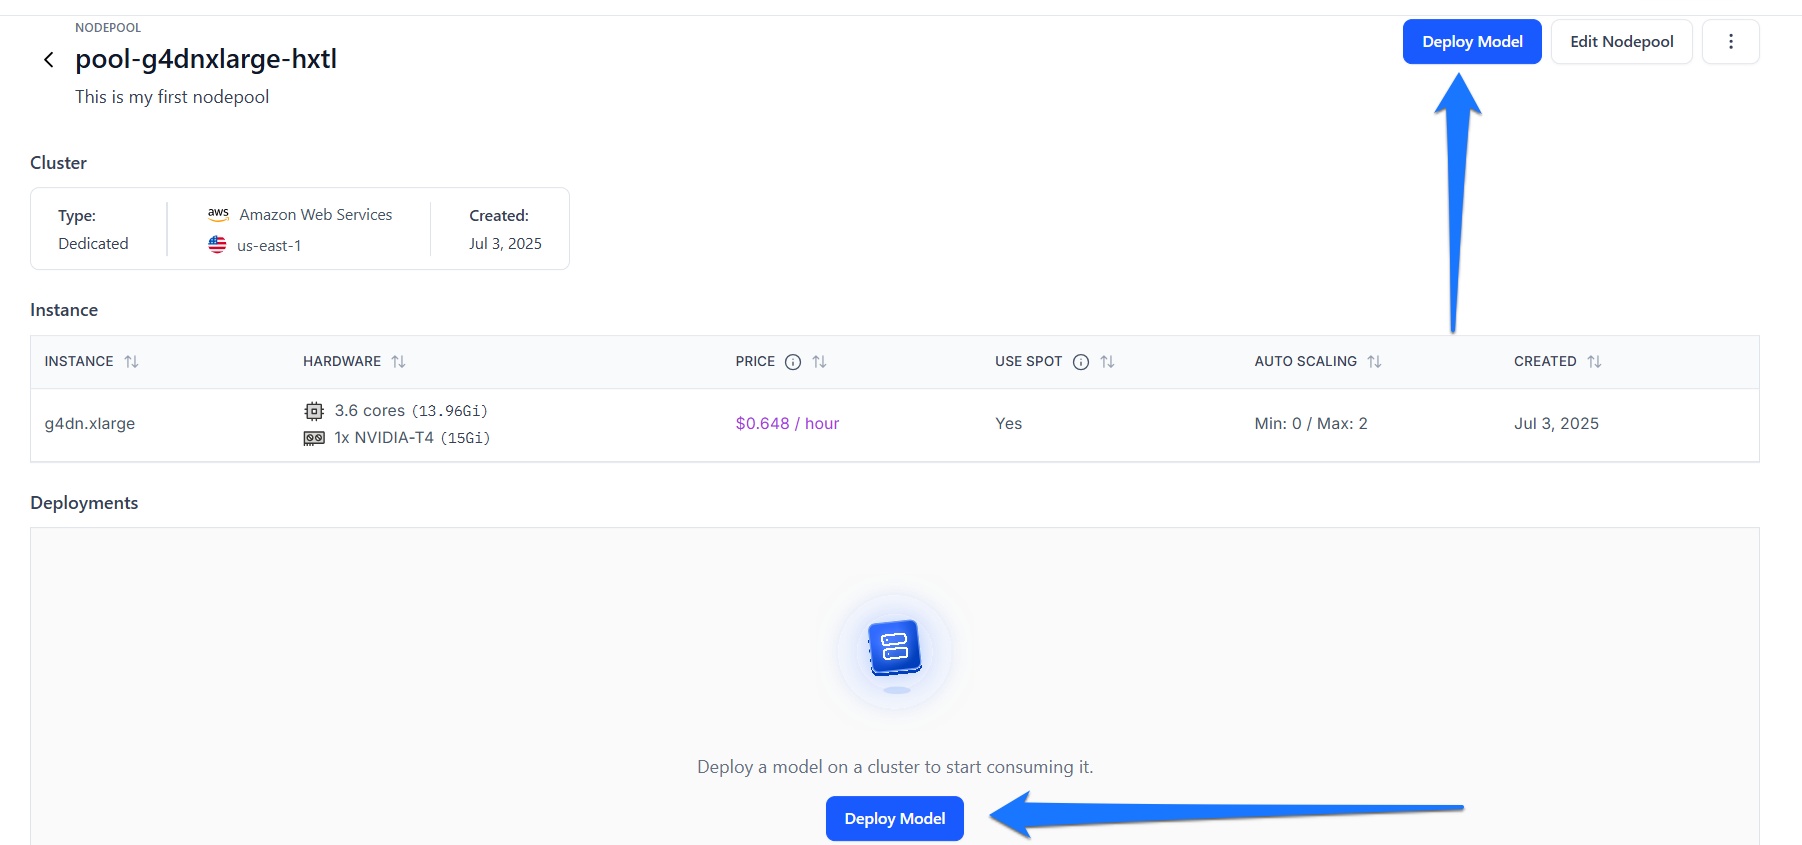
Task: Click the us-east-1 region text
Action: (269, 246)
